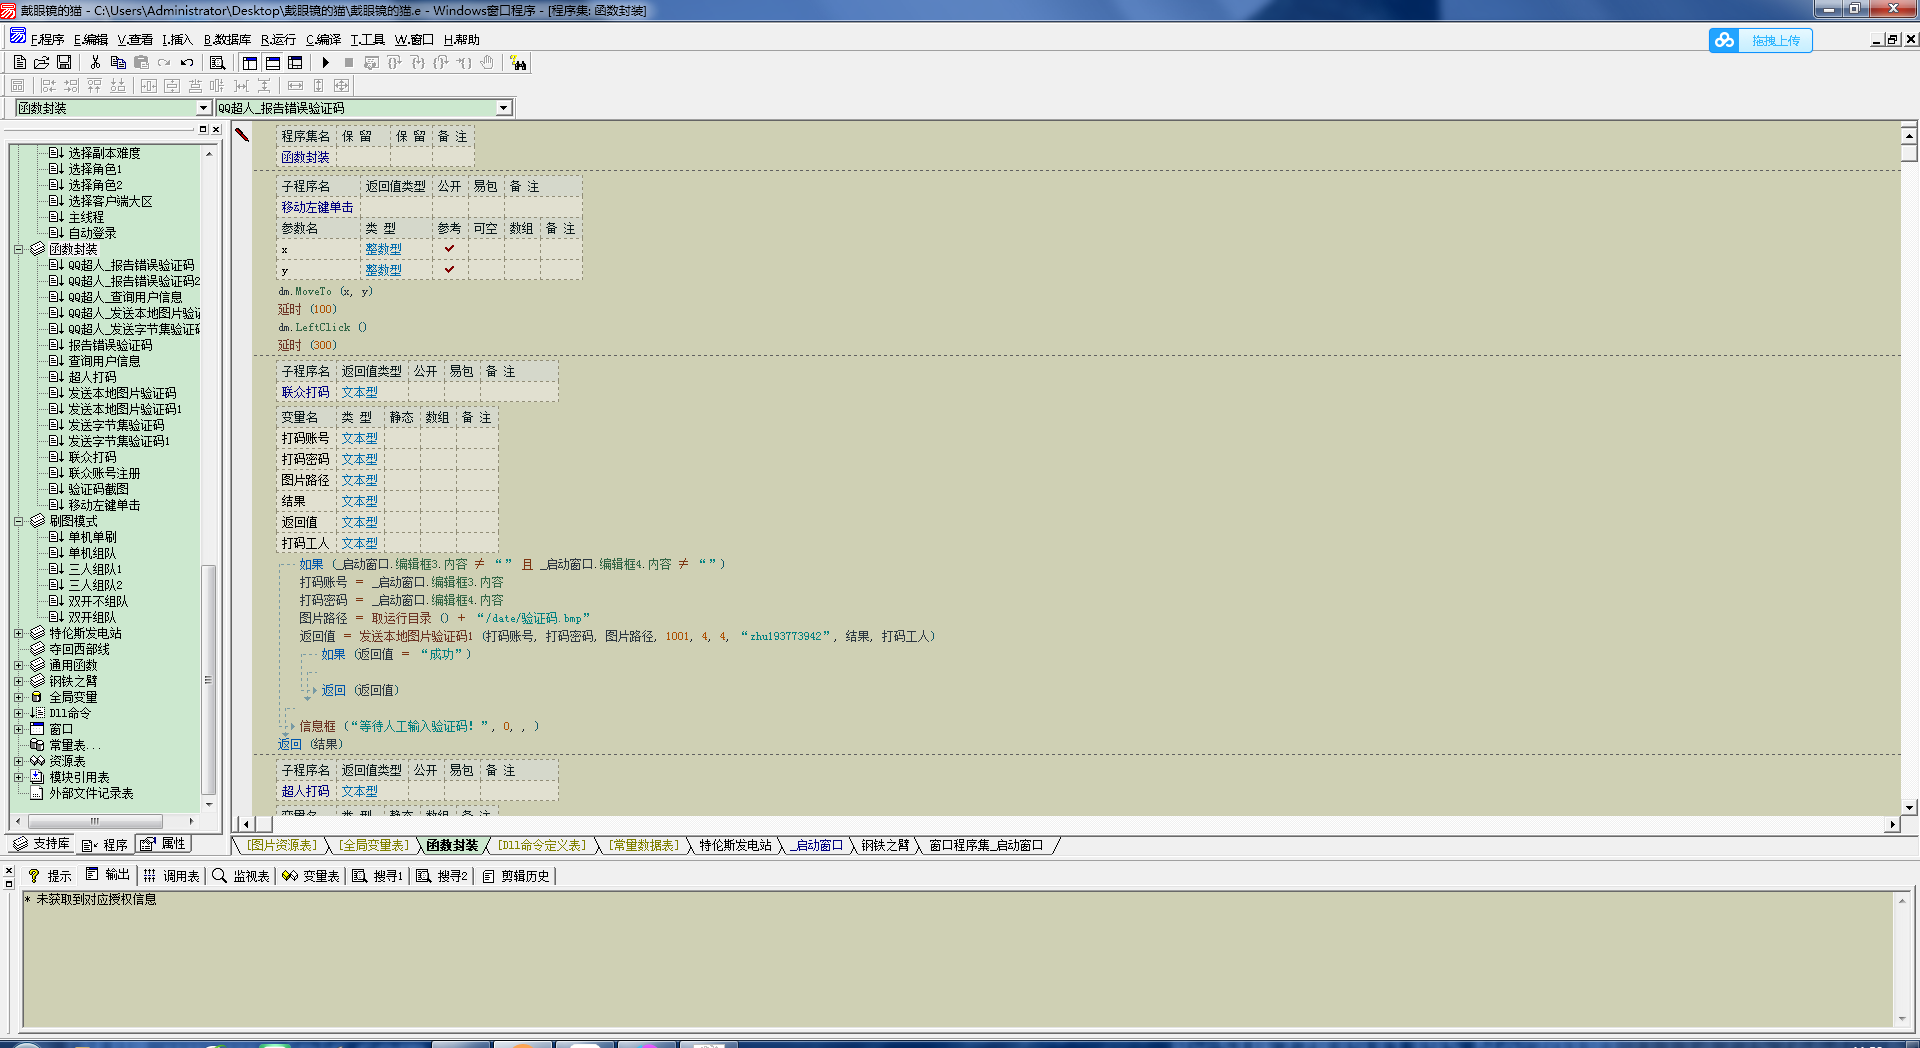
Task: Open the 监视表 tab
Action: [241, 876]
